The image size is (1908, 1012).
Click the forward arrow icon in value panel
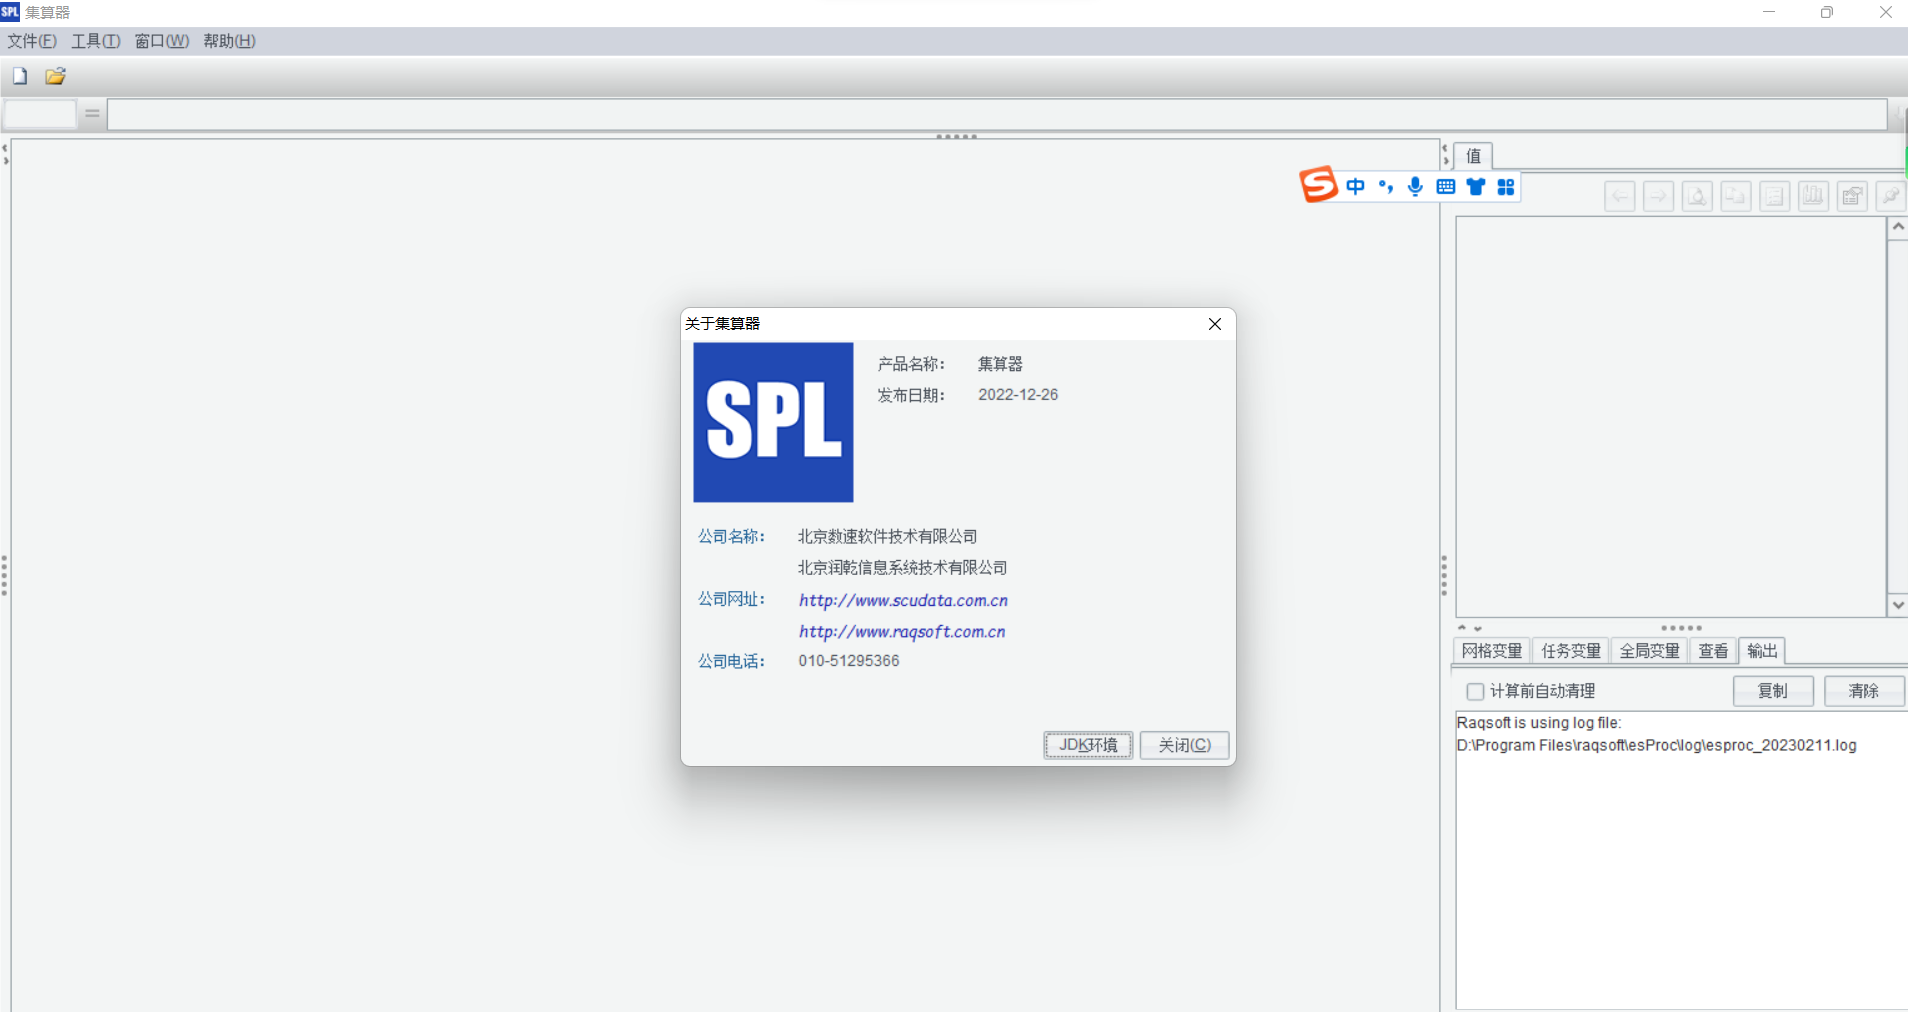[x=1659, y=196]
